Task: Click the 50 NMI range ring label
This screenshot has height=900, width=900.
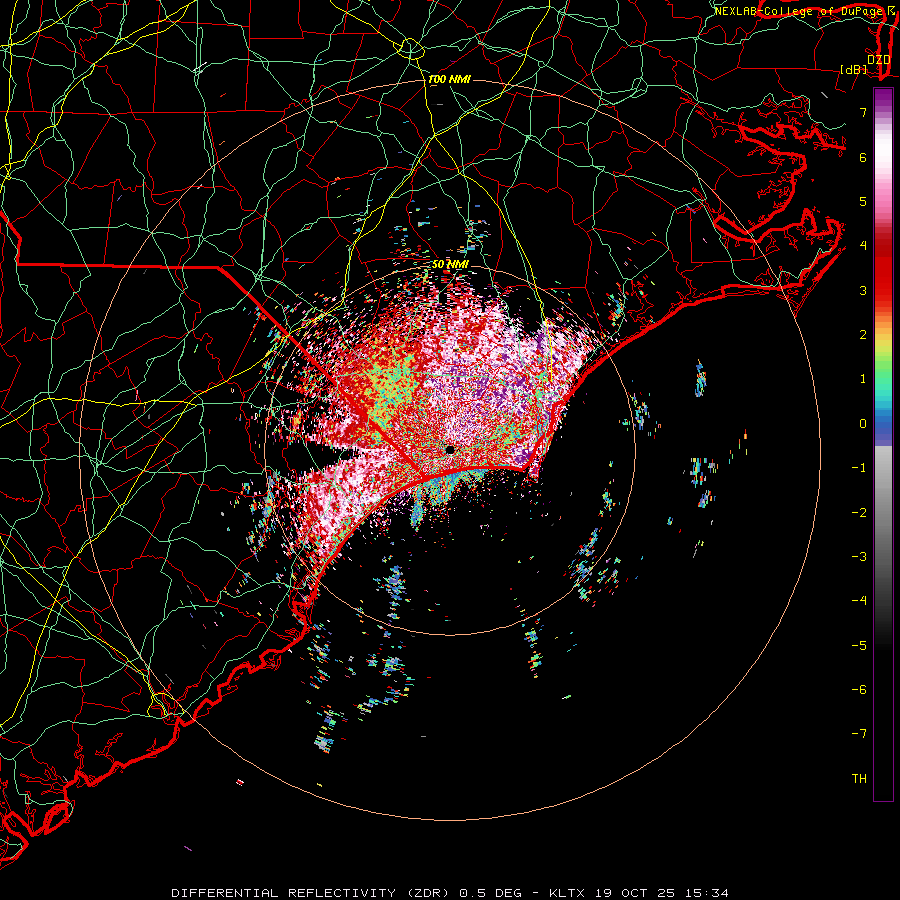Action: 451,264
